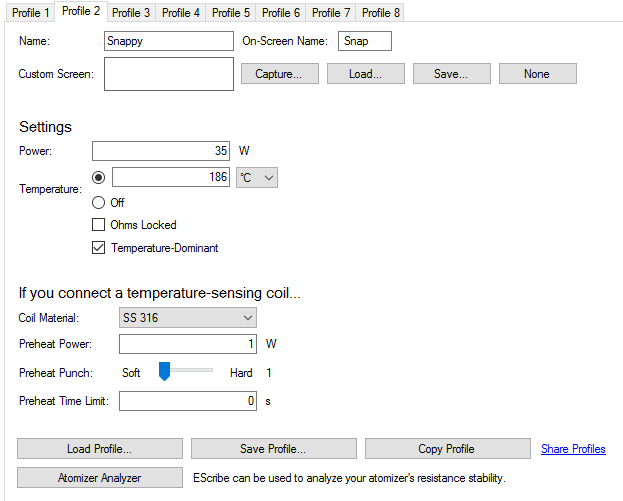Follow the Share Profiles link
This screenshot has height=501, width=623.
click(x=573, y=449)
